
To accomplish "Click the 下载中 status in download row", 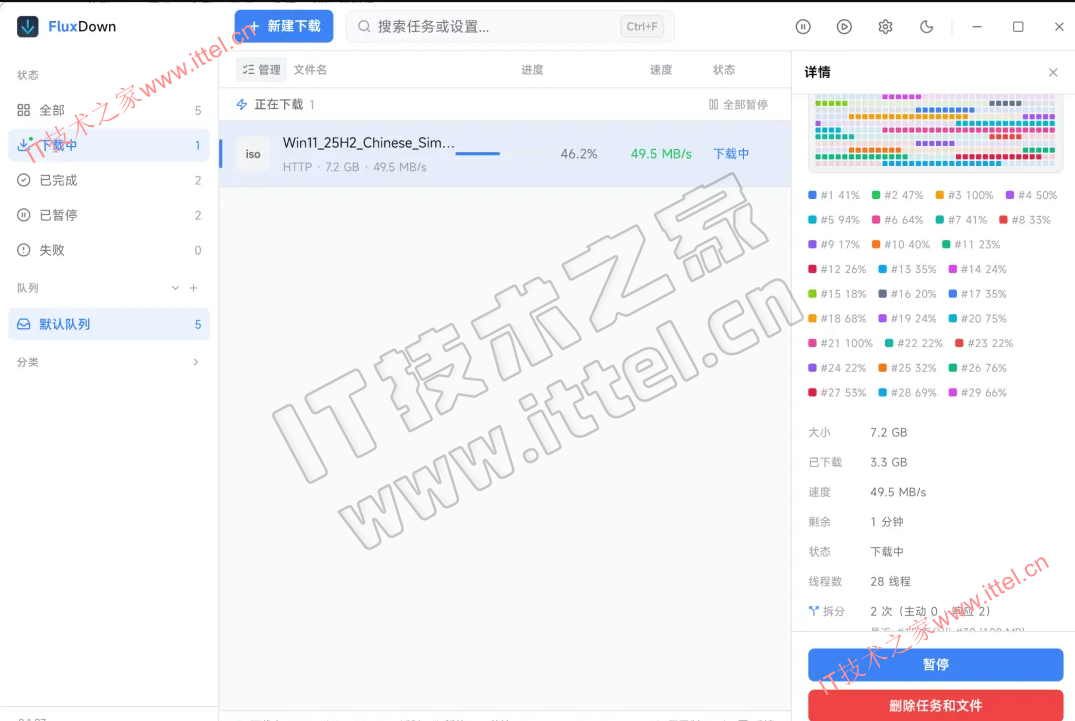I will [731, 154].
